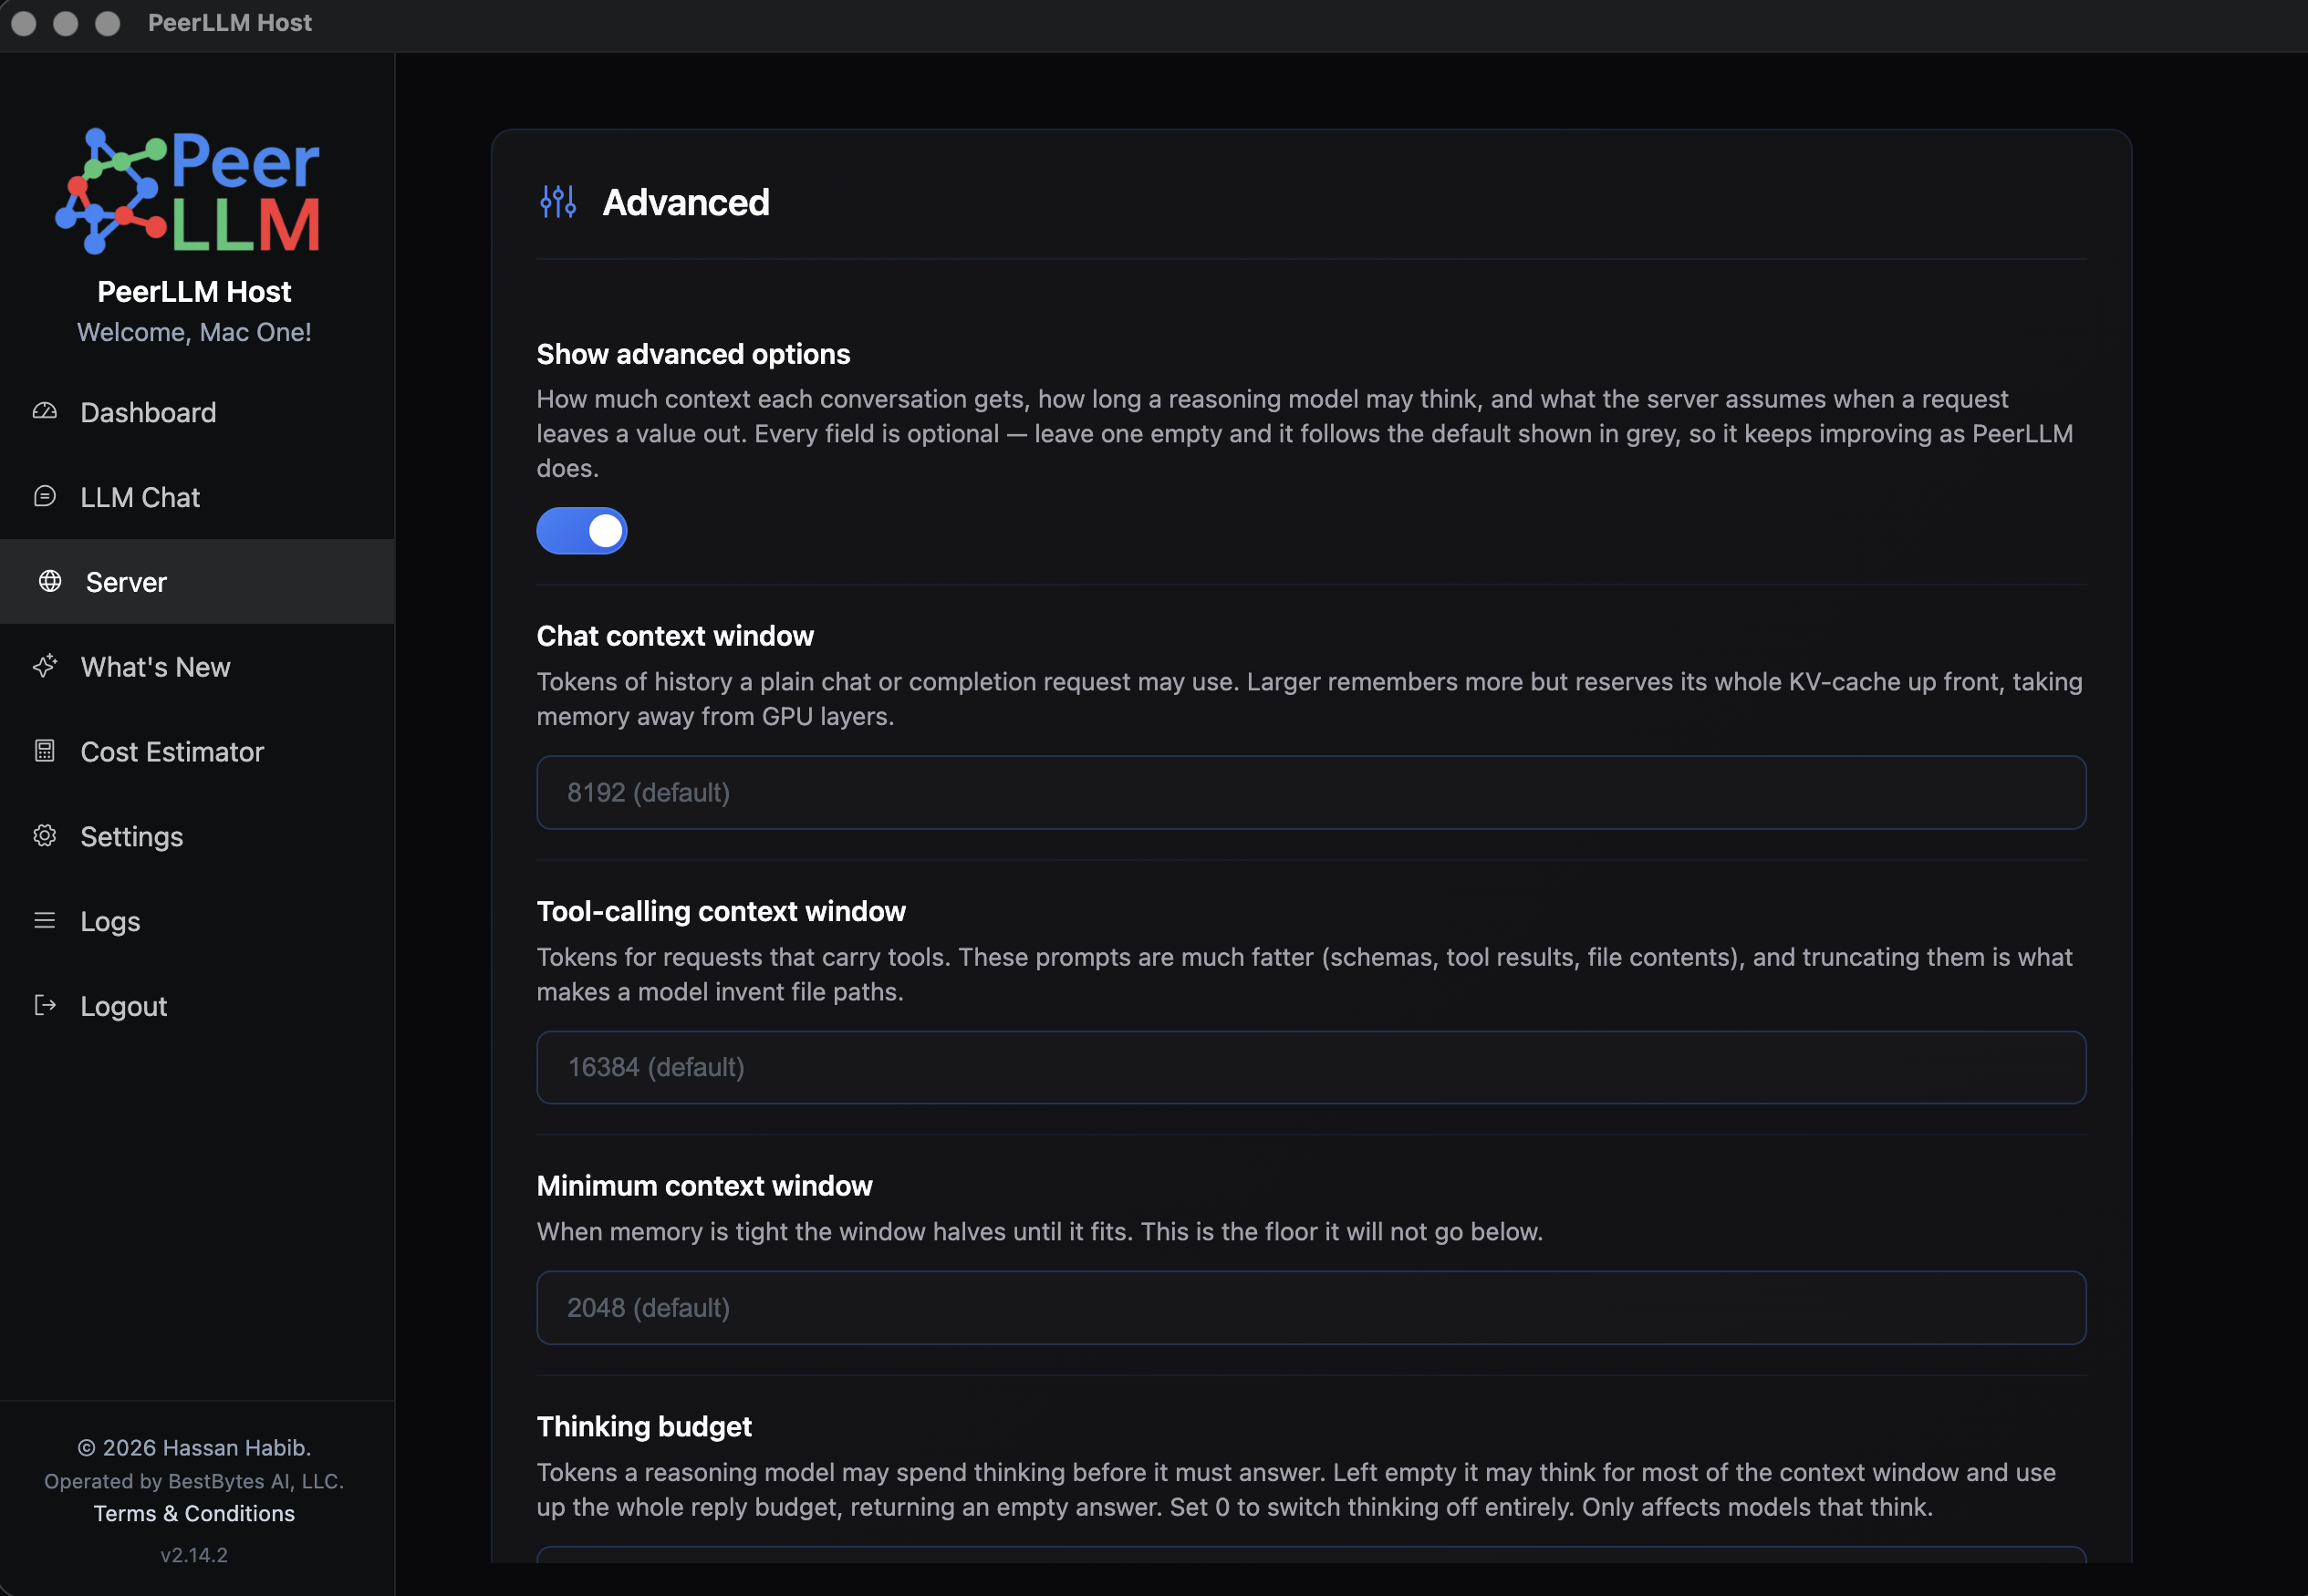Click the Minimum context window heading
This screenshot has height=1596, width=2308.
704,1186
